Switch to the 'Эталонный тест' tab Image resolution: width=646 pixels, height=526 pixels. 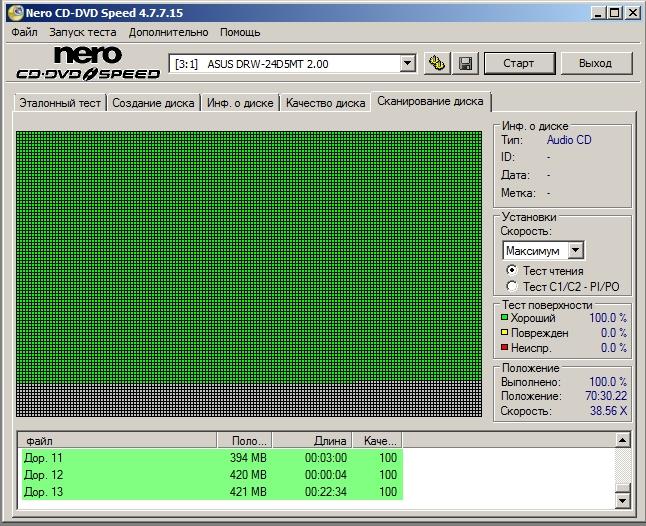pyautogui.click(x=60, y=103)
